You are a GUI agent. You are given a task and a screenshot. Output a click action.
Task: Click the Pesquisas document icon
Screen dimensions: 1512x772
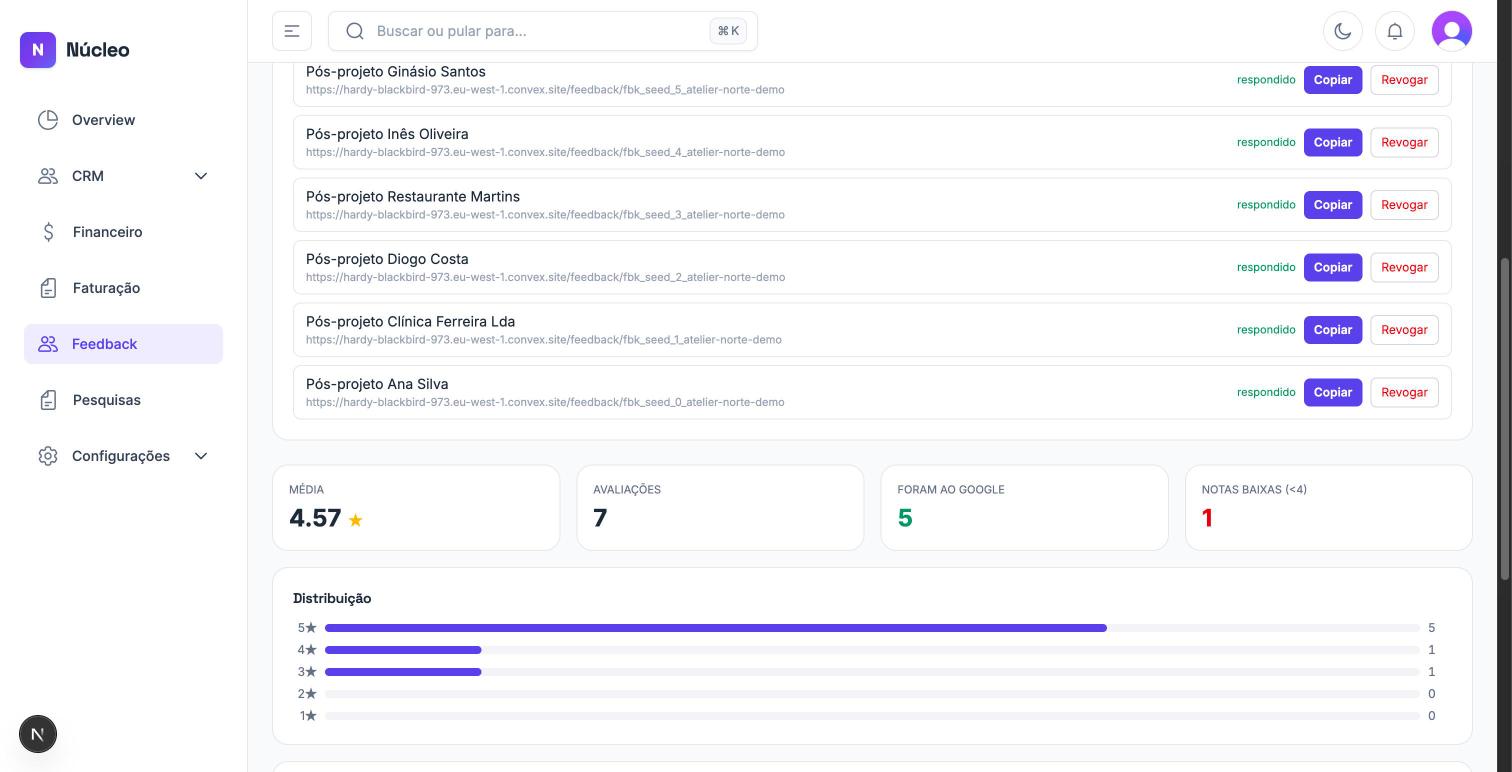48,400
